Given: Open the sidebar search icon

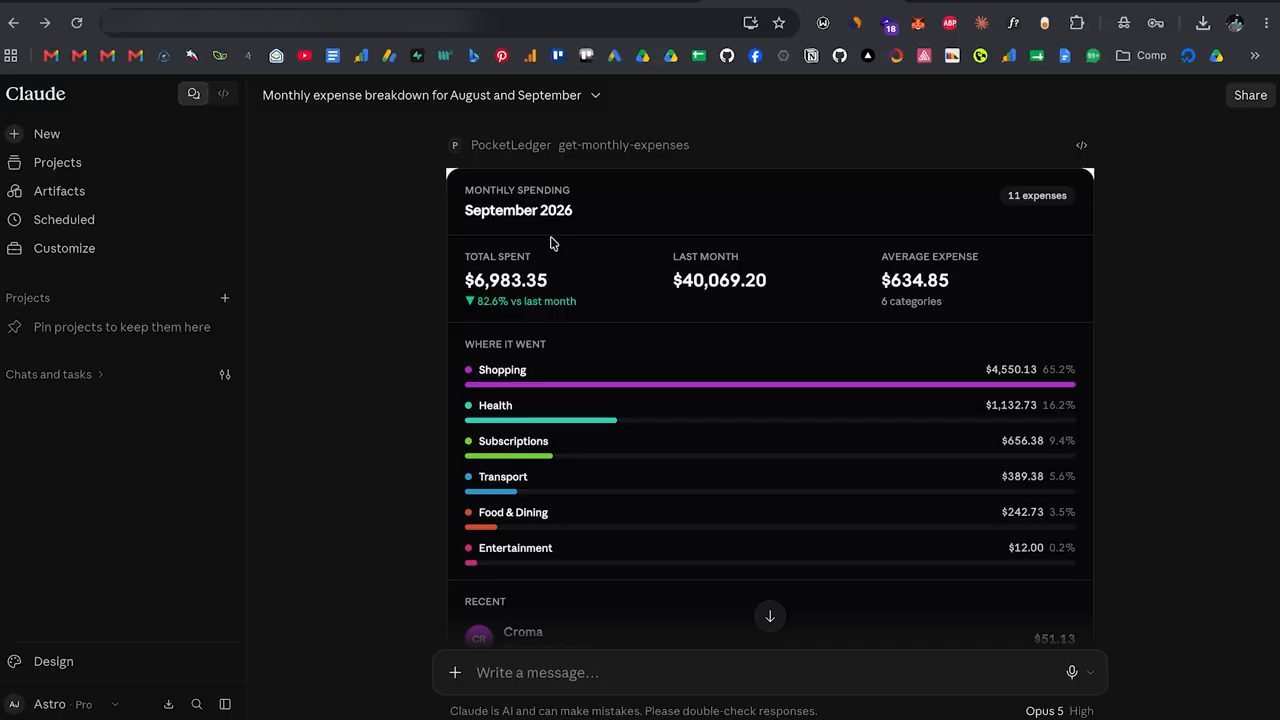Looking at the screenshot, I should point(197,704).
